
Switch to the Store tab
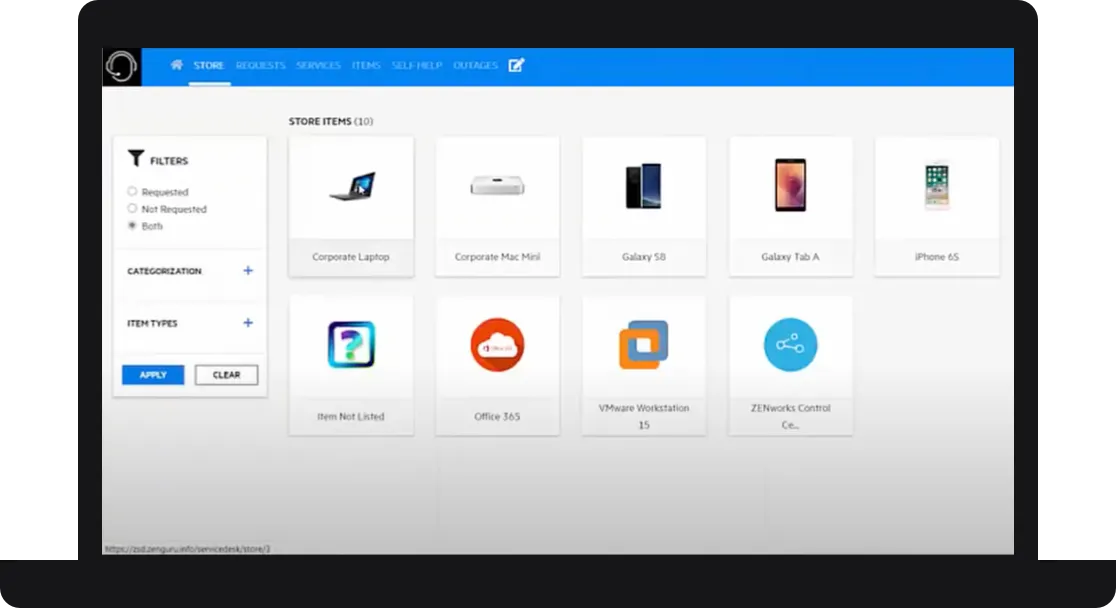(209, 65)
